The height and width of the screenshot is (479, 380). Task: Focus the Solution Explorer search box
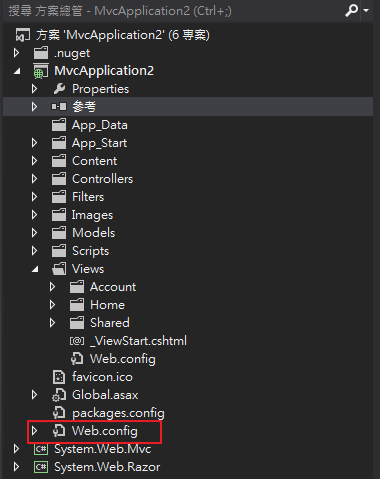[x=172, y=11]
